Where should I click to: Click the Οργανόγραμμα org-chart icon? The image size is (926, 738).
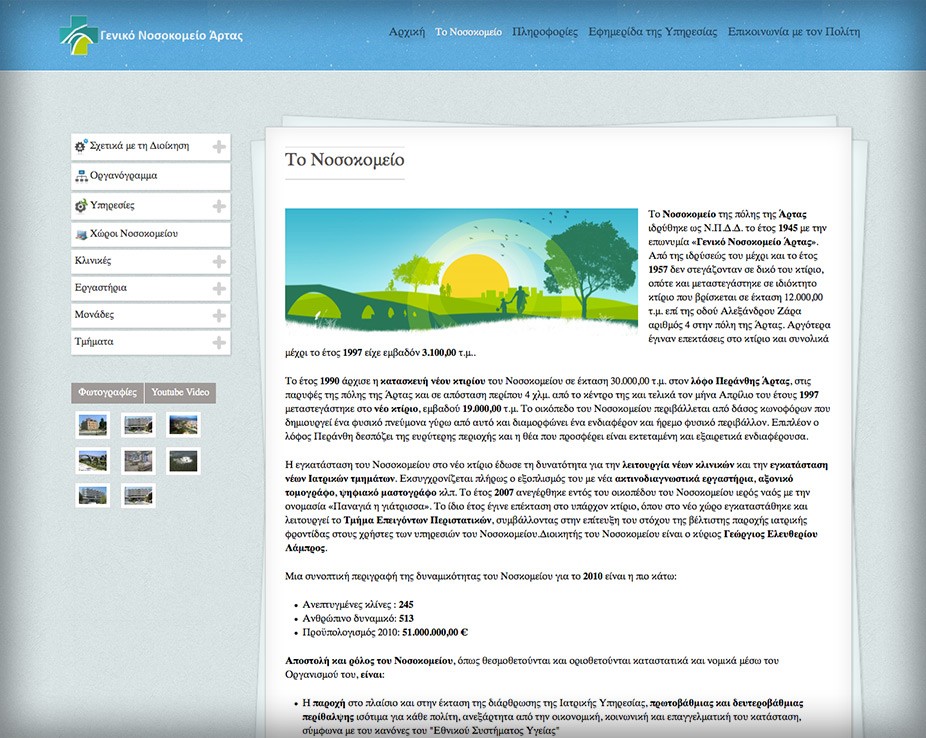pos(81,175)
